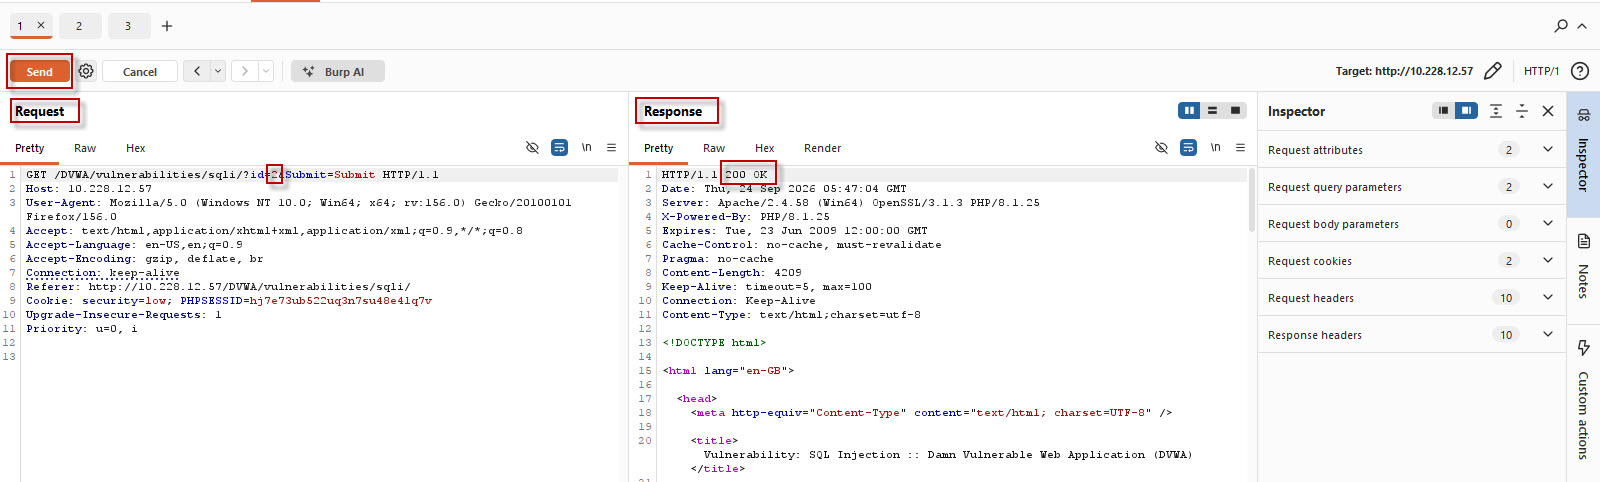Open the help question mark icon
Screen dimensions: 1600x482
pos(1580,71)
